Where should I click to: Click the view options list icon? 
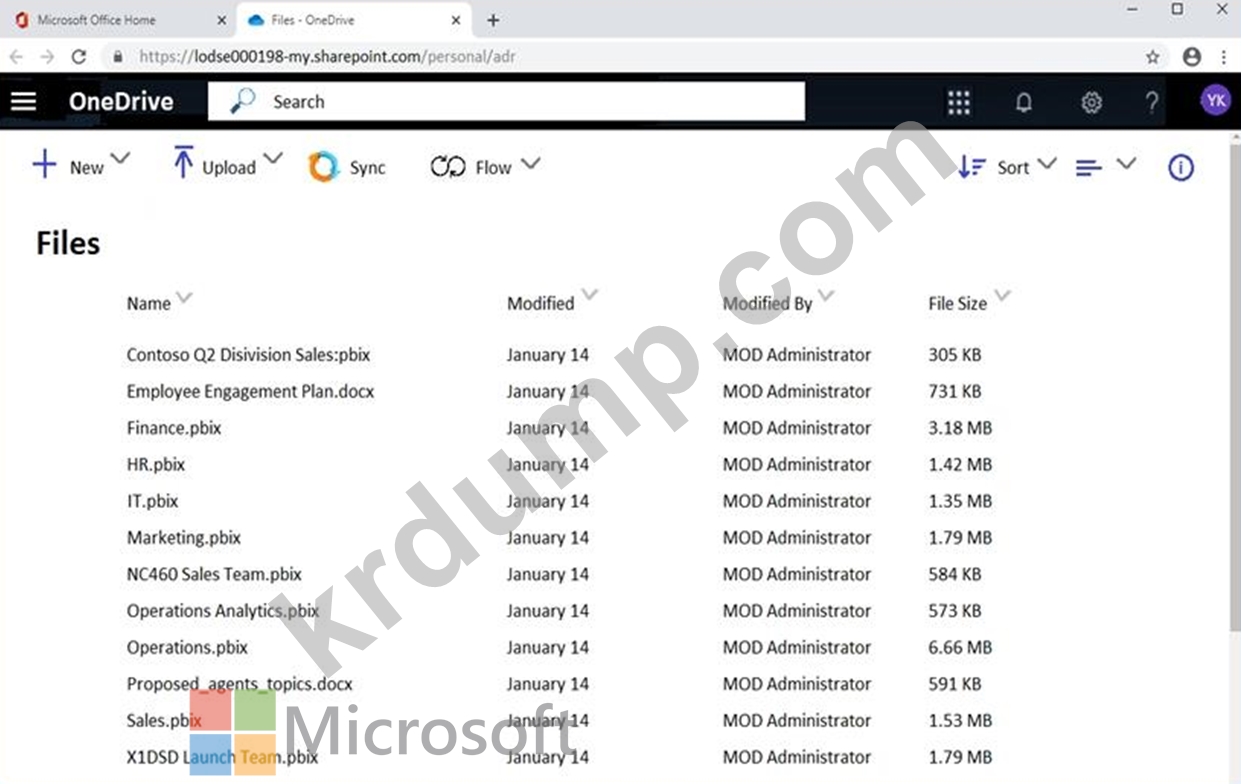pos(1089,168)
